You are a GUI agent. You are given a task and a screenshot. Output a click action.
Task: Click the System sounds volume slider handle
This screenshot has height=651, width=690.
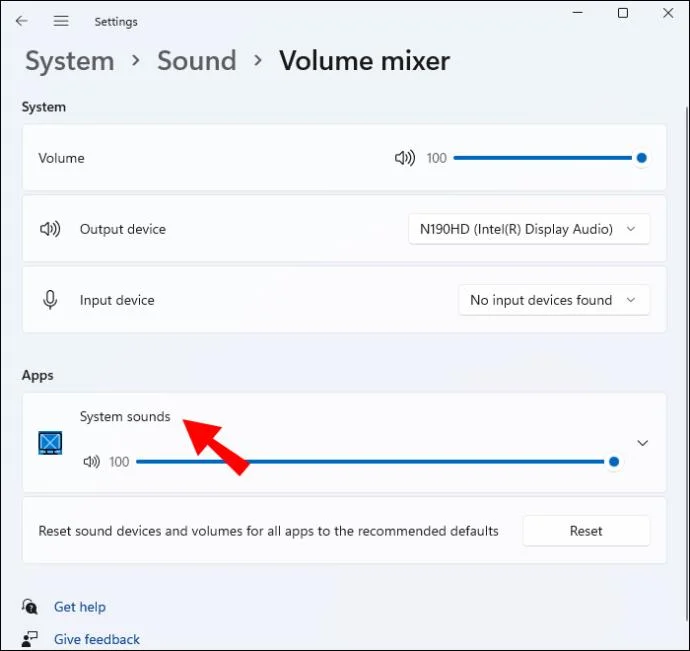pos(614,462)
